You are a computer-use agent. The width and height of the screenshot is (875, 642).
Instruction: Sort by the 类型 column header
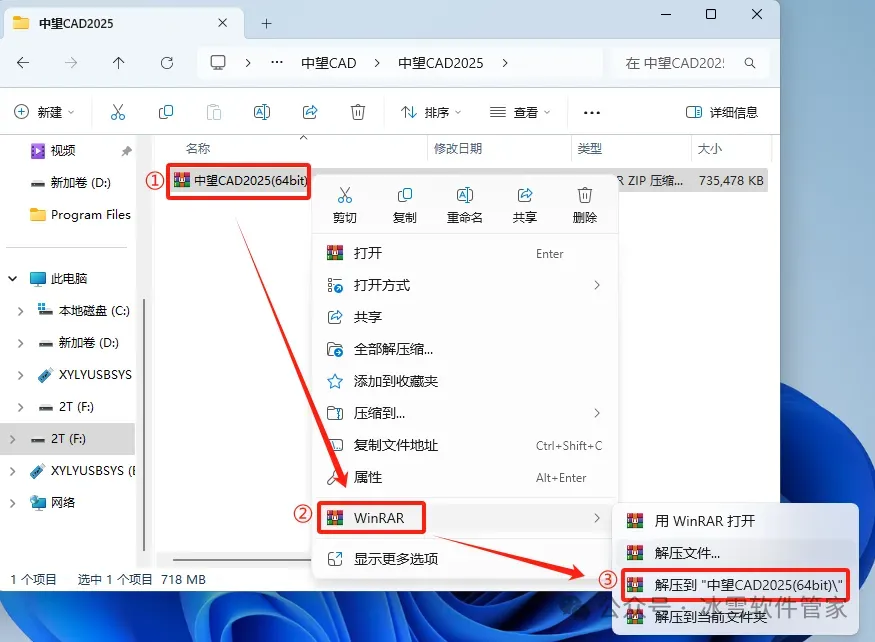[589, 148]
